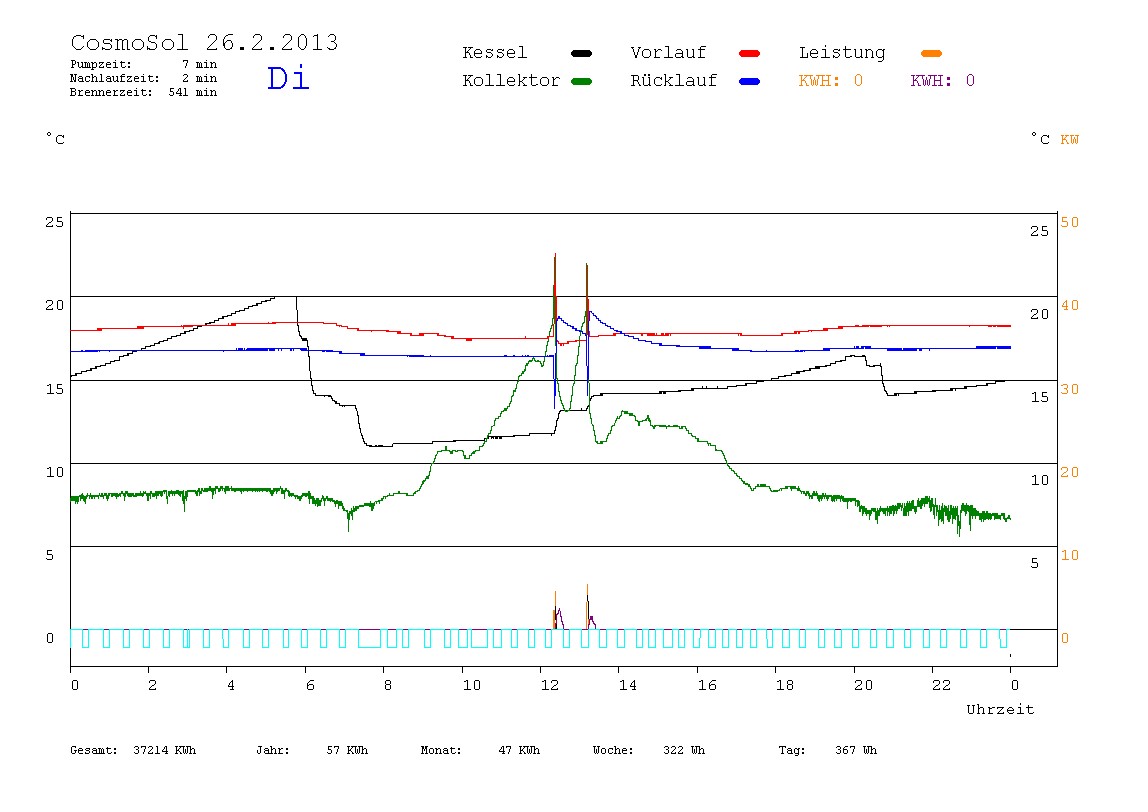The image size is (1148, 812).
Task: Click the Vorlauf legend label
Action: pyautogui.click(x=668, y=53)
